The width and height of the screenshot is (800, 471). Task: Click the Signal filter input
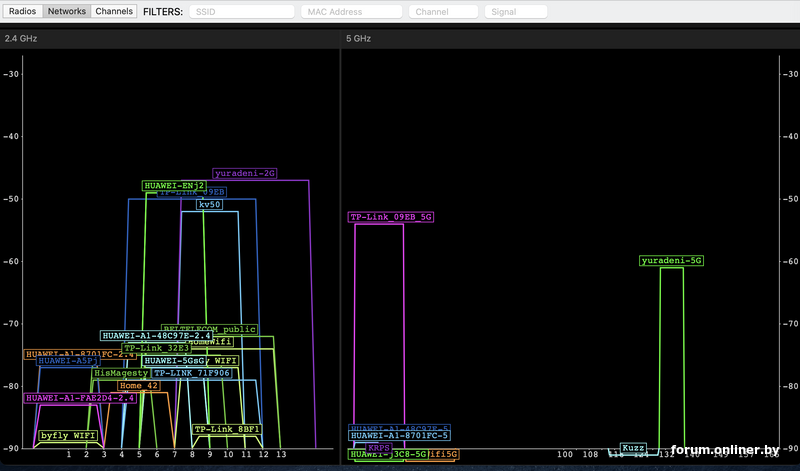tap(516, 12)
